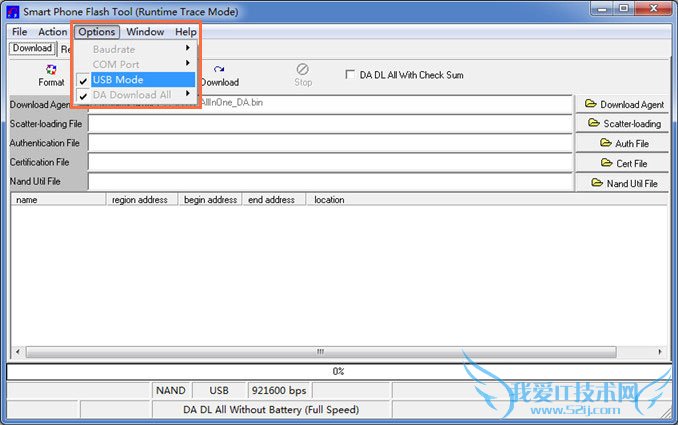
Task: Open the Help menu
Action: (x=185, y=32)
